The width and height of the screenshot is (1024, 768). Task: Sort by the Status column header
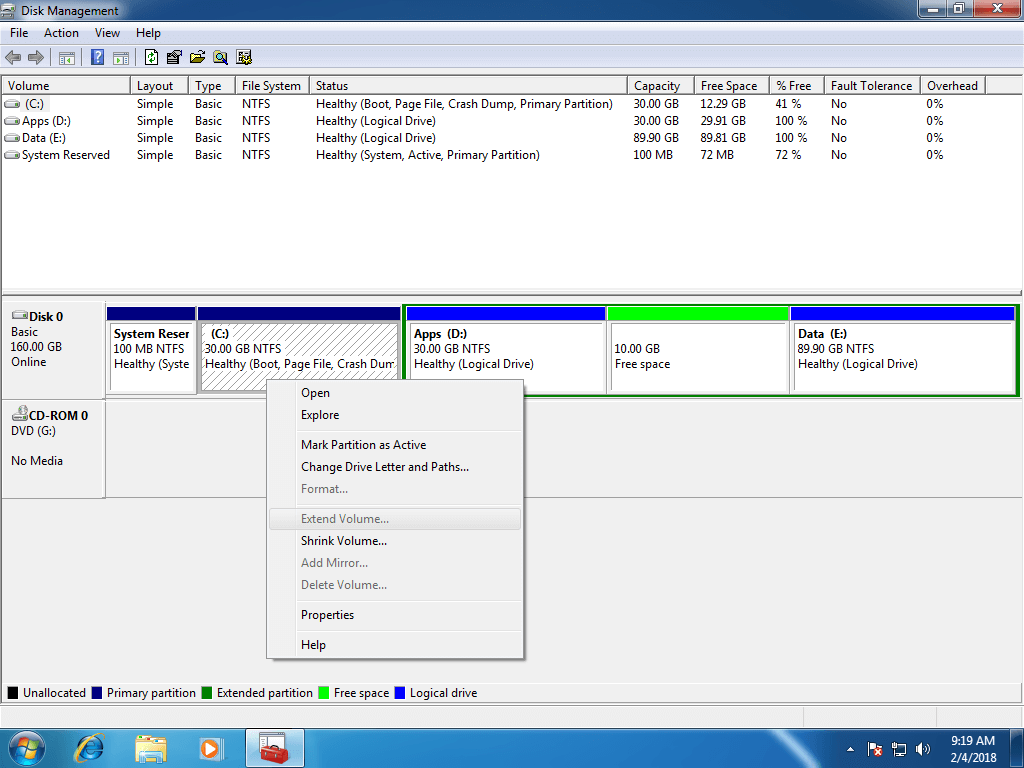[x=468, y=86]
